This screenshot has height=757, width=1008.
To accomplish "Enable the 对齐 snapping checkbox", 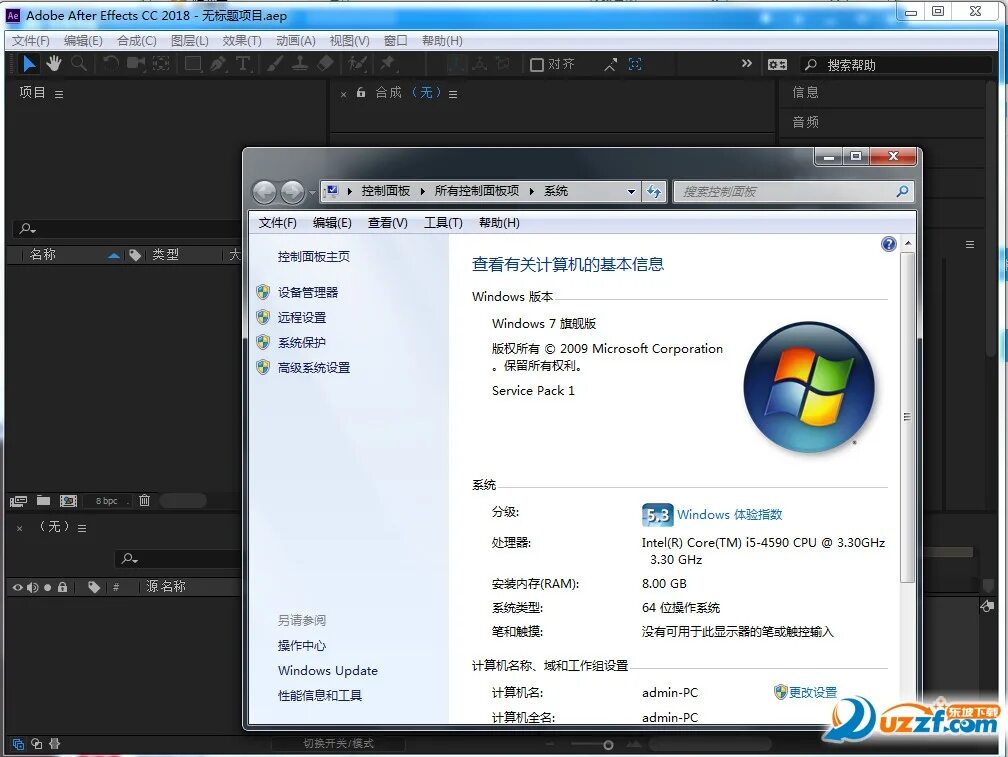I will (537, 65).
